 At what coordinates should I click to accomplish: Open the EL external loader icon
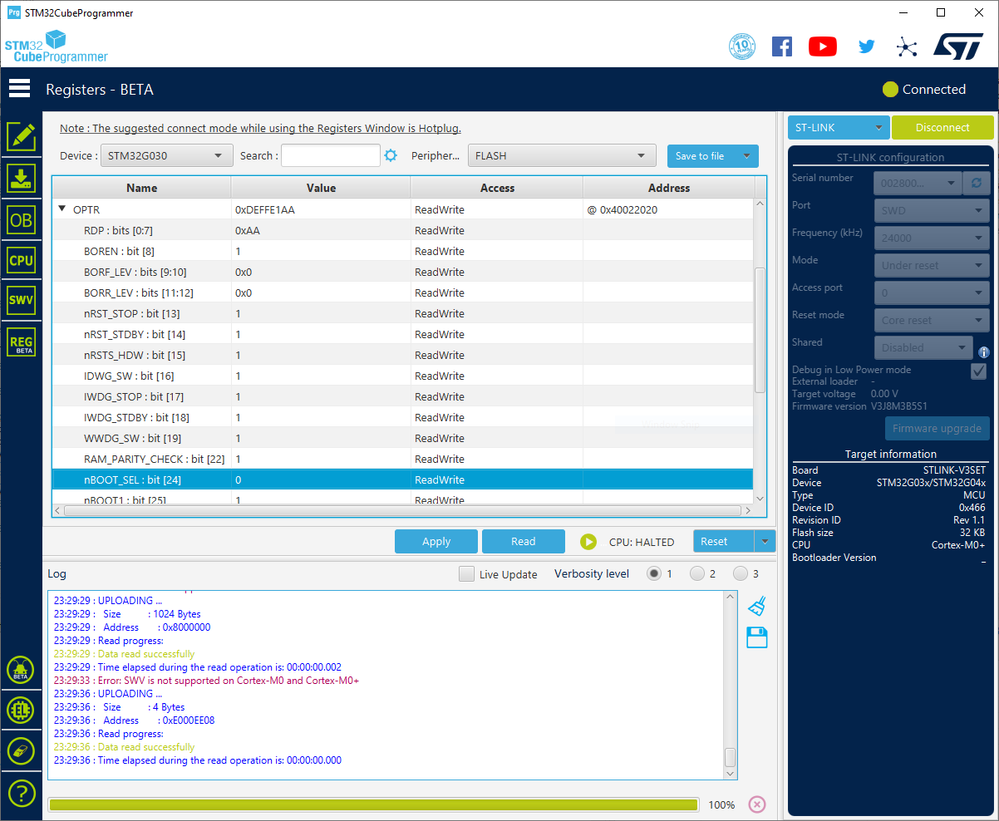tap(20, 710)
